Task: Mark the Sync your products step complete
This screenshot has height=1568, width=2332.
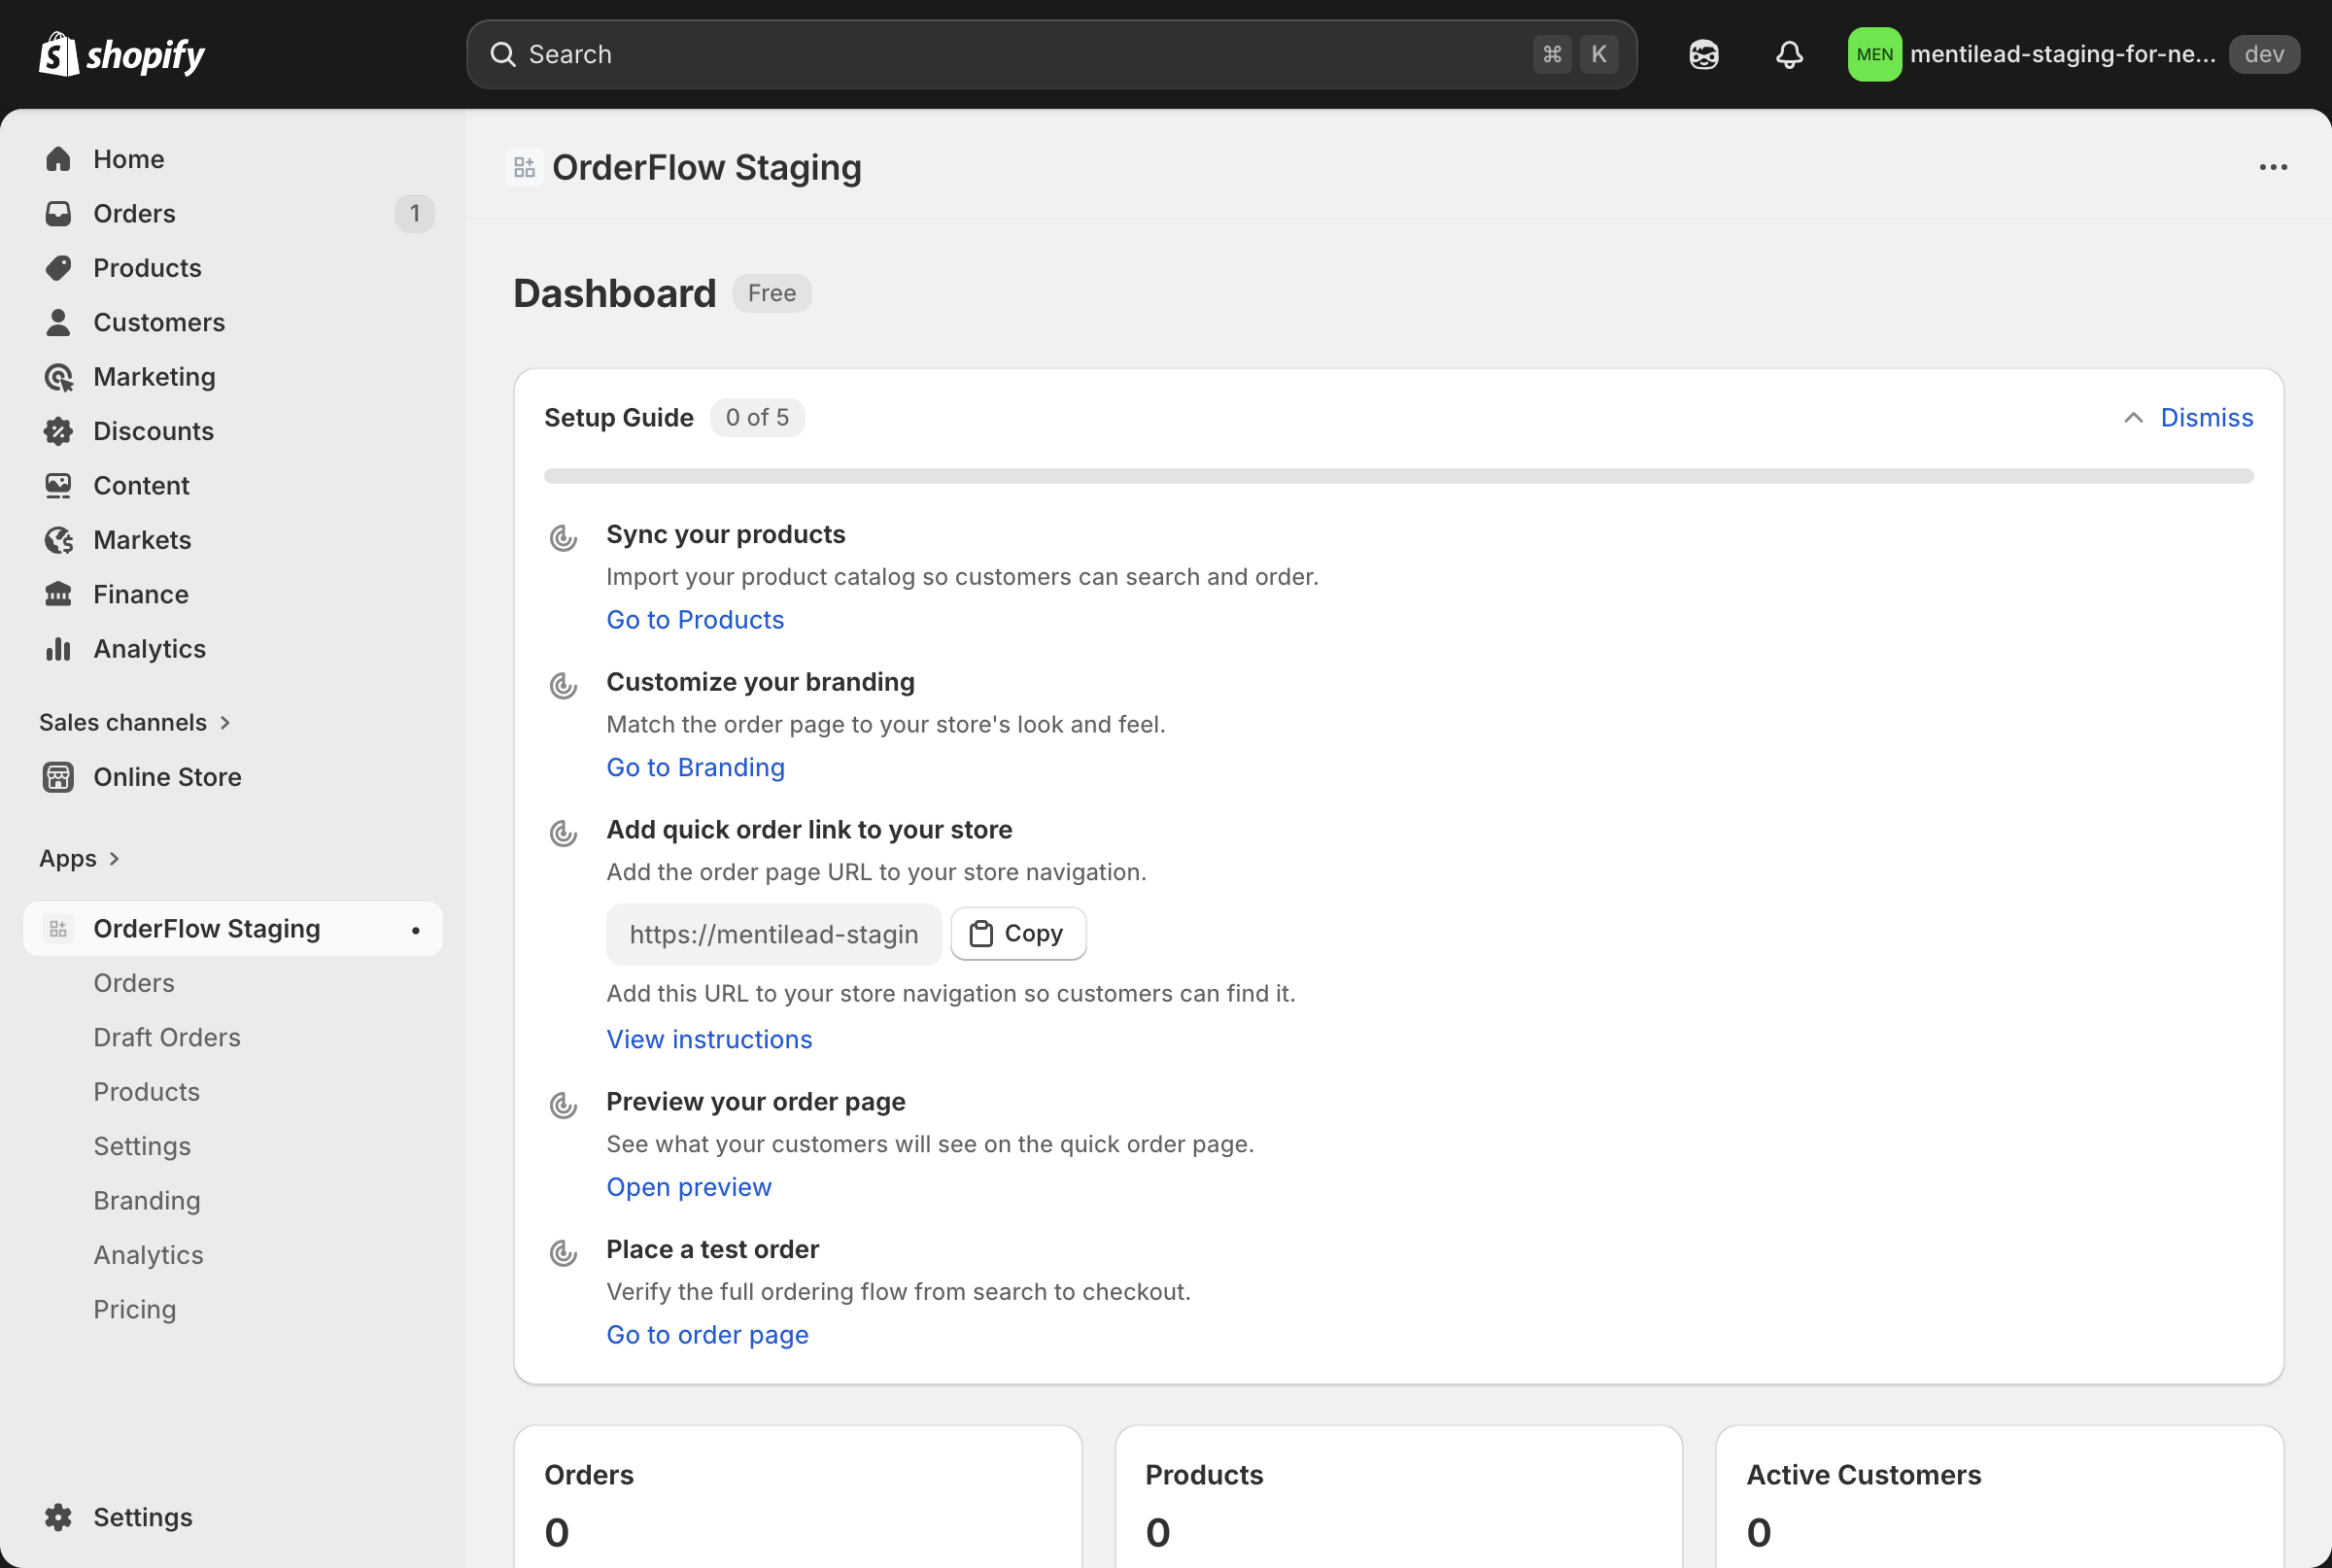Action: click(563, 538)
